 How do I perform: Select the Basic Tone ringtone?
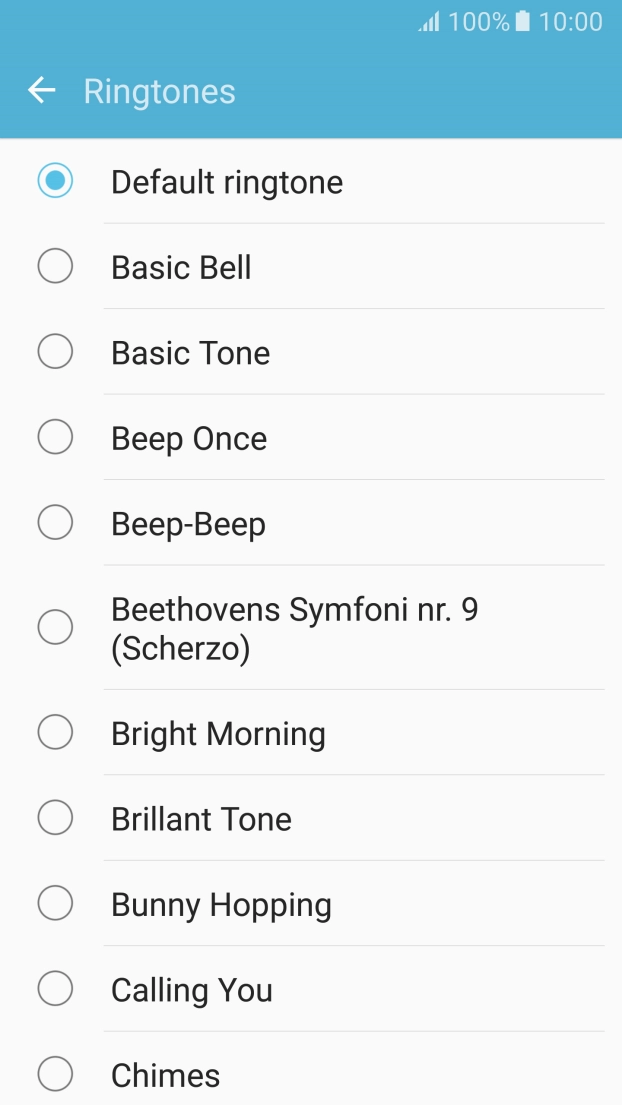coord(55,351)
